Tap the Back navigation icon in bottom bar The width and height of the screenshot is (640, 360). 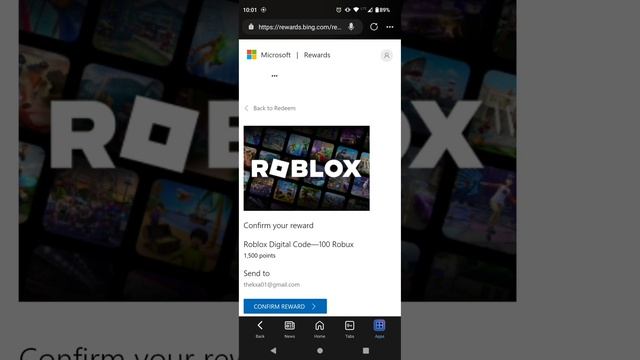coord(260,329)
